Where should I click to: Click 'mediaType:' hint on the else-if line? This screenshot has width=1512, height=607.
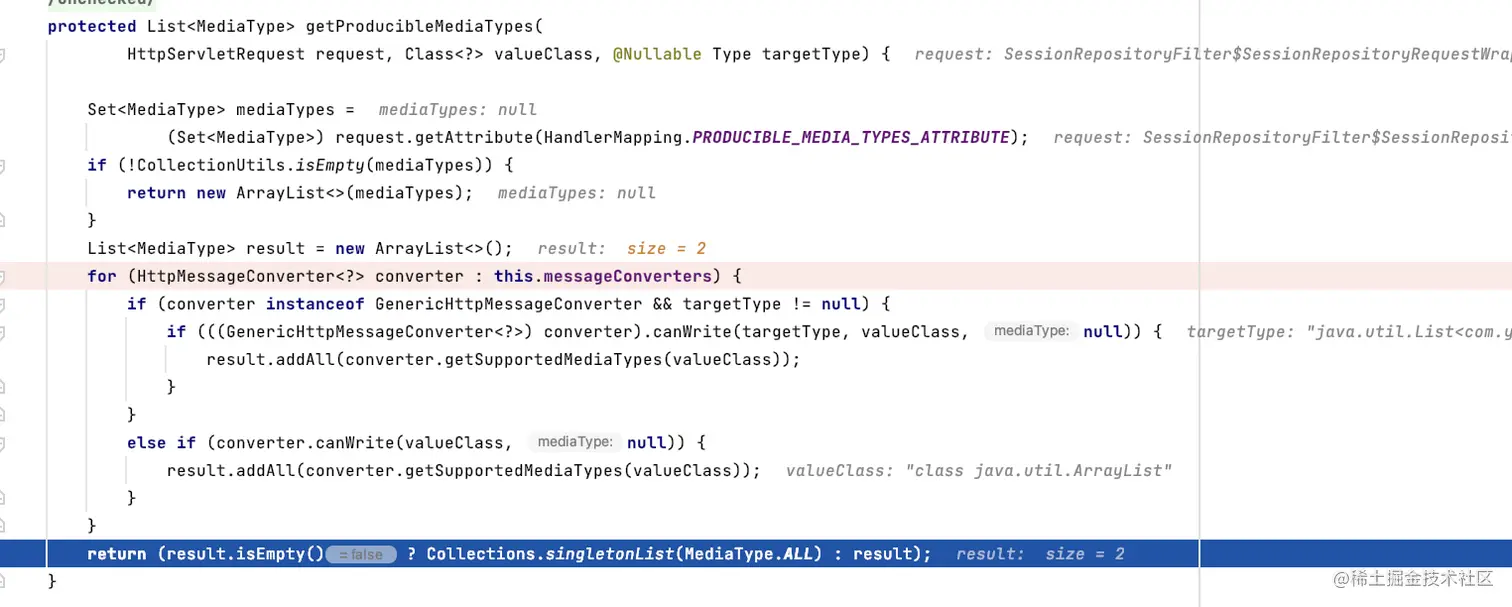[575, 442]
